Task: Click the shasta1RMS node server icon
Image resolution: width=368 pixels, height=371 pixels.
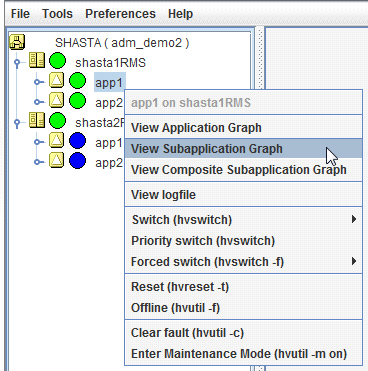Action: (x=37, y=60)
